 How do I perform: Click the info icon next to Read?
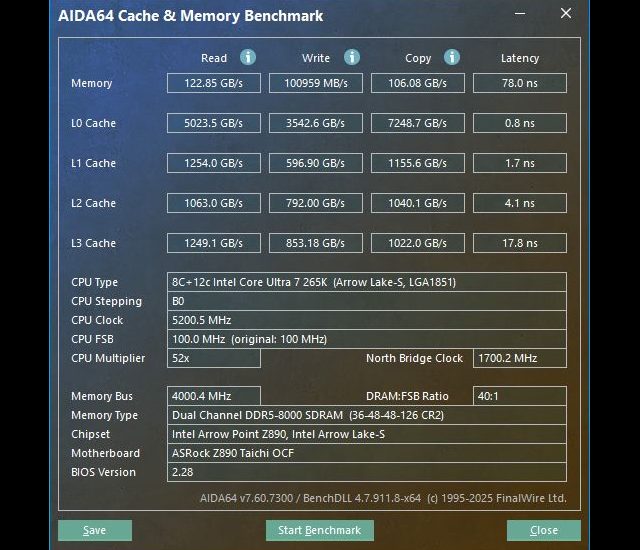click(248, 58)
